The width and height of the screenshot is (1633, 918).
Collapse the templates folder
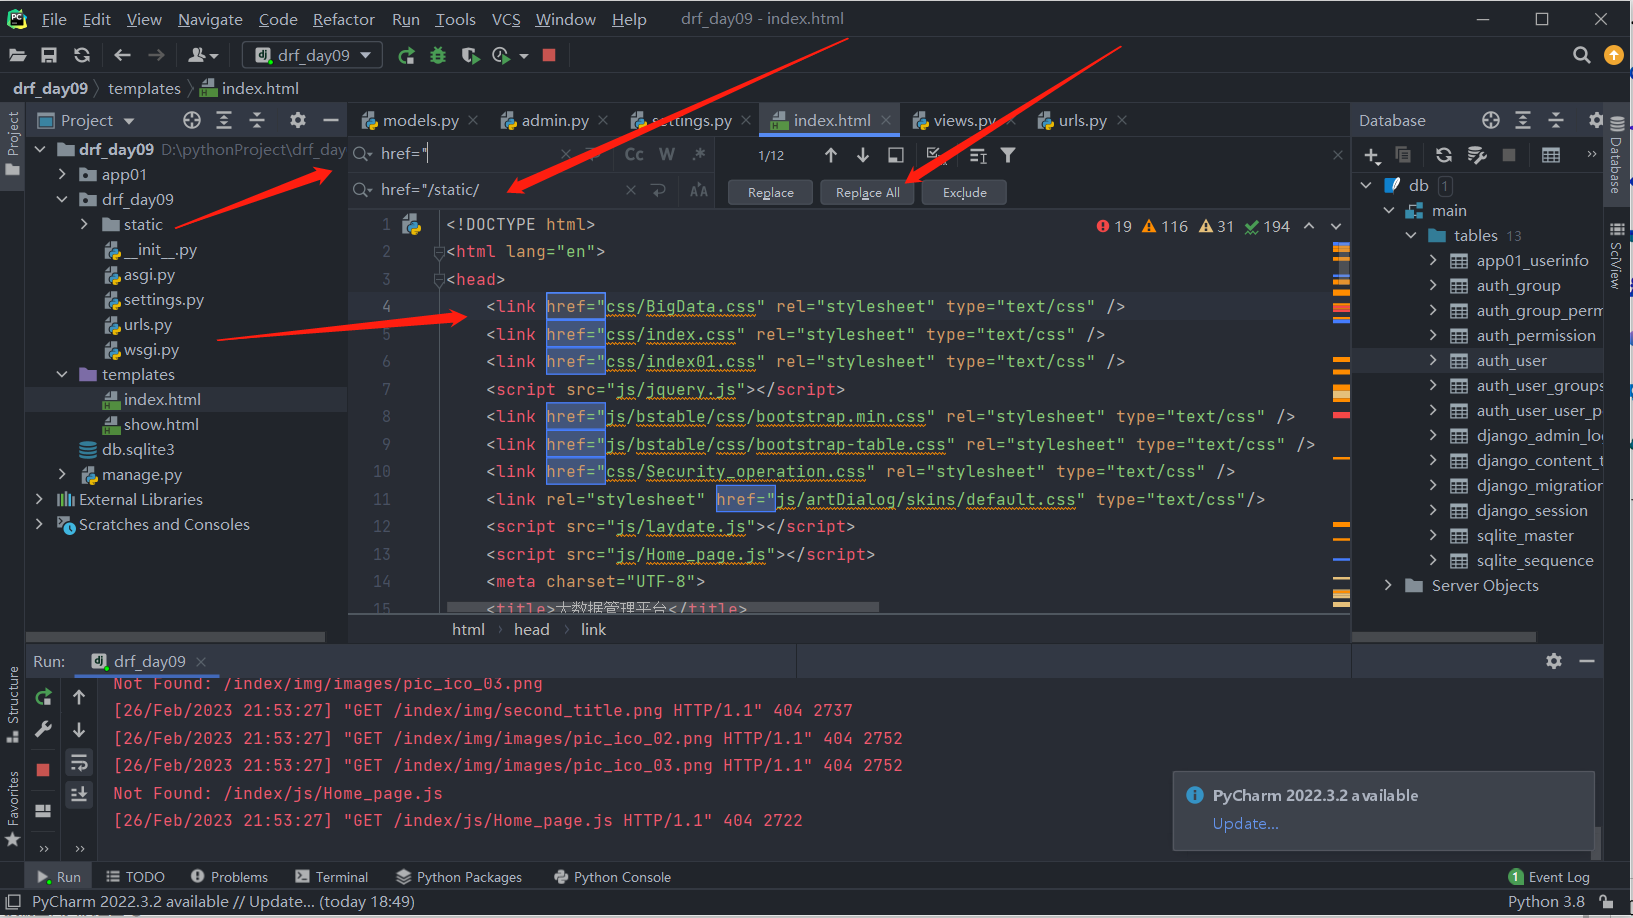coord(62,374)
